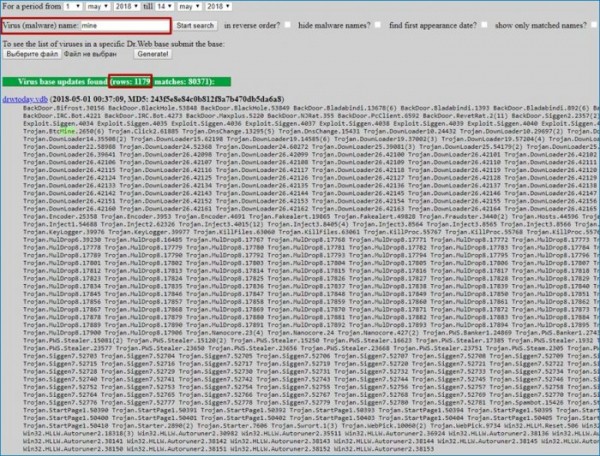
Task: Open the start day dropdown showing 1
Action: (73, 7)
